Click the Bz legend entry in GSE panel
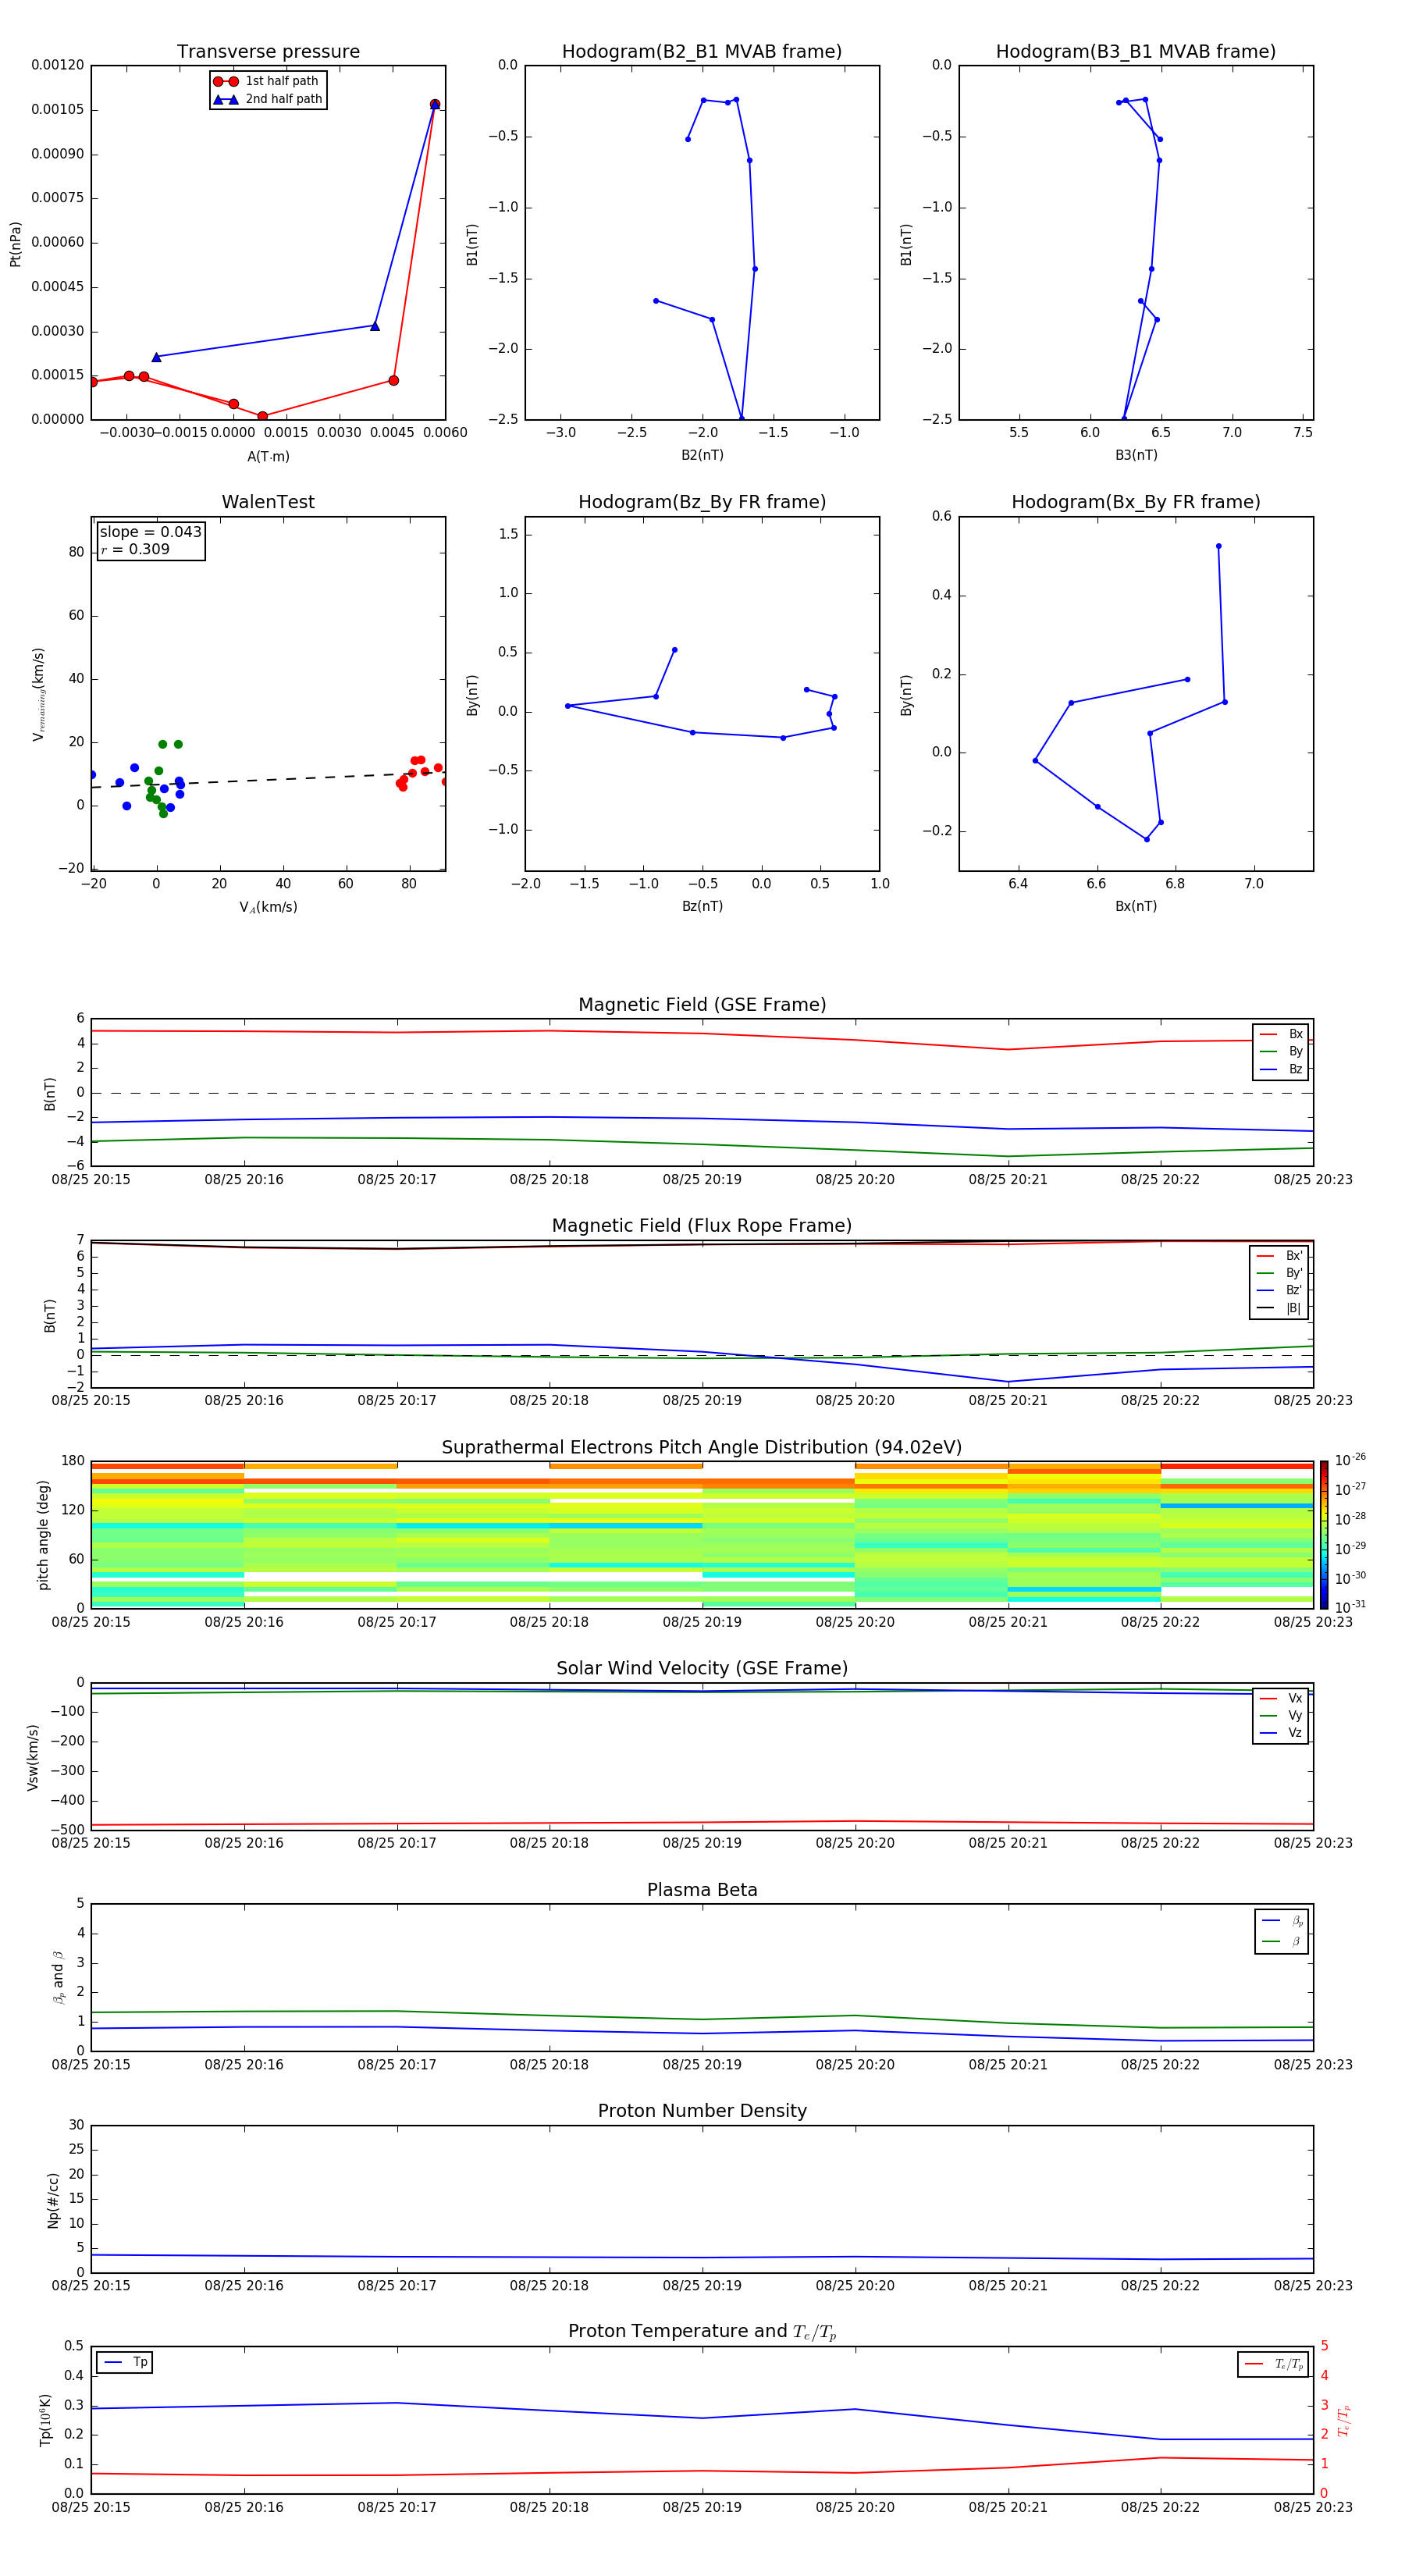The height and width of the screenshot is (2576, 1405). coord(1281,1069)
